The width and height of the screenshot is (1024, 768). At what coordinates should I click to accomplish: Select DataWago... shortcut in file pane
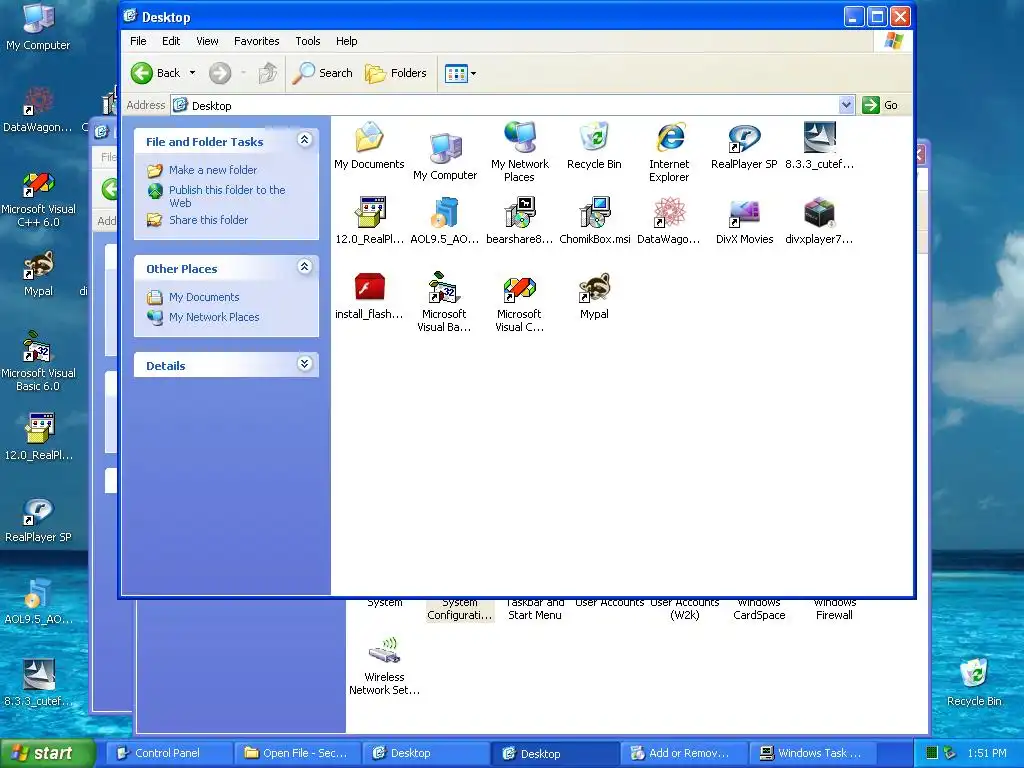click(669, 221)
